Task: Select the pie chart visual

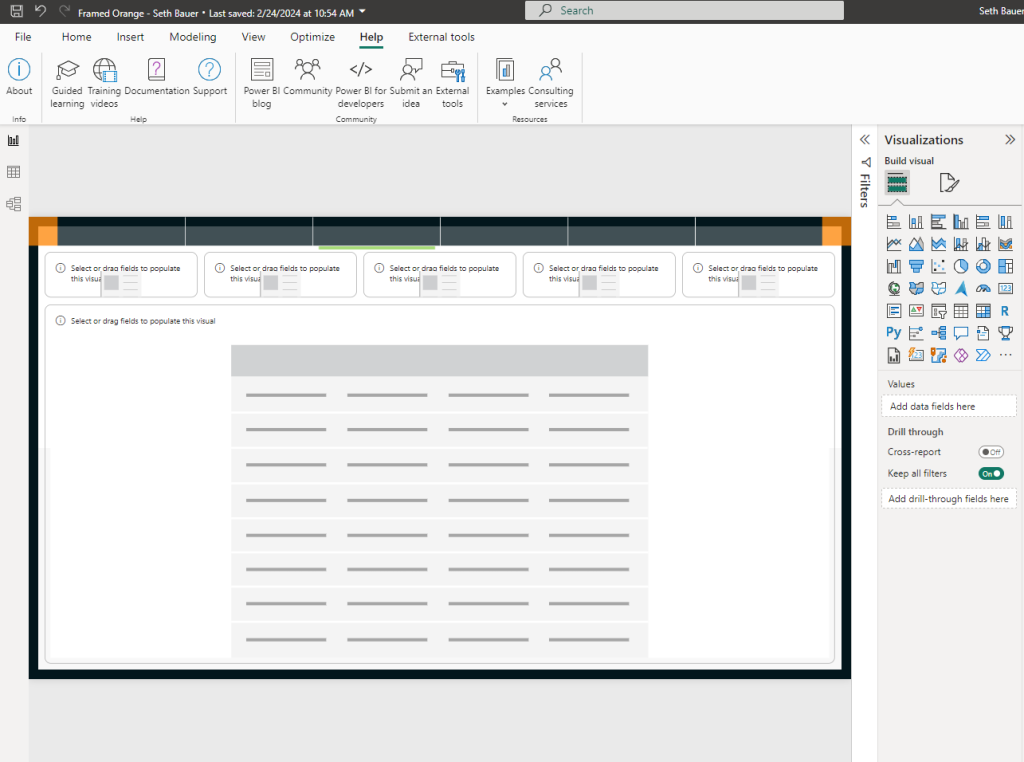Action: point(961,266)
